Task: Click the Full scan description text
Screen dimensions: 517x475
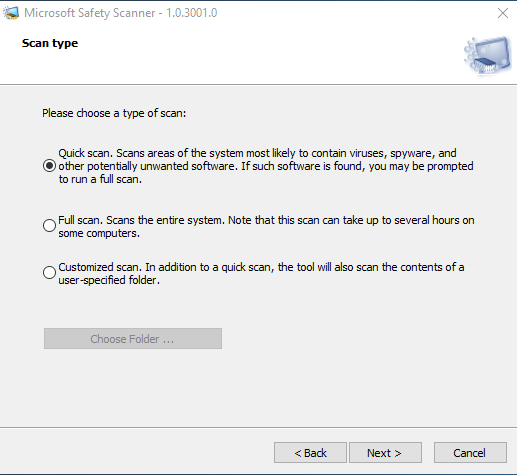Action: click(266, 226)
